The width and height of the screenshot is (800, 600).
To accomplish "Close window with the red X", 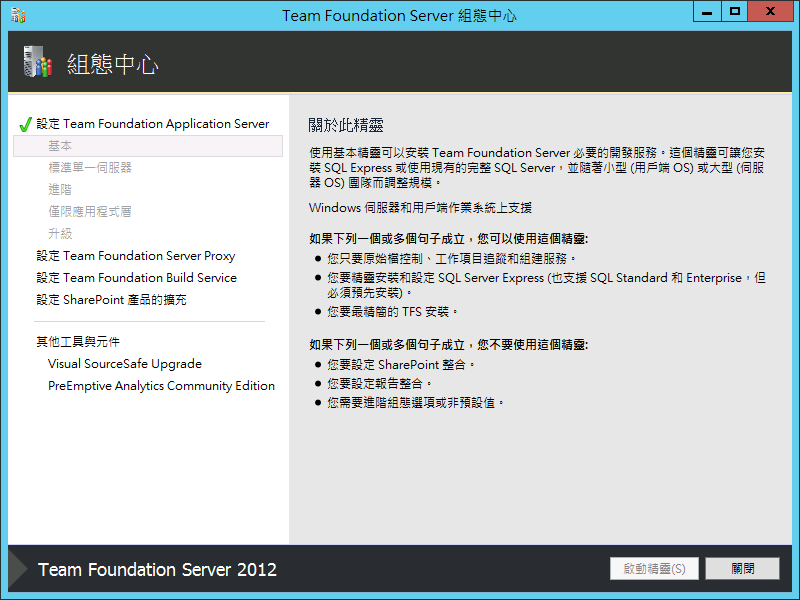I will point(770,12).
